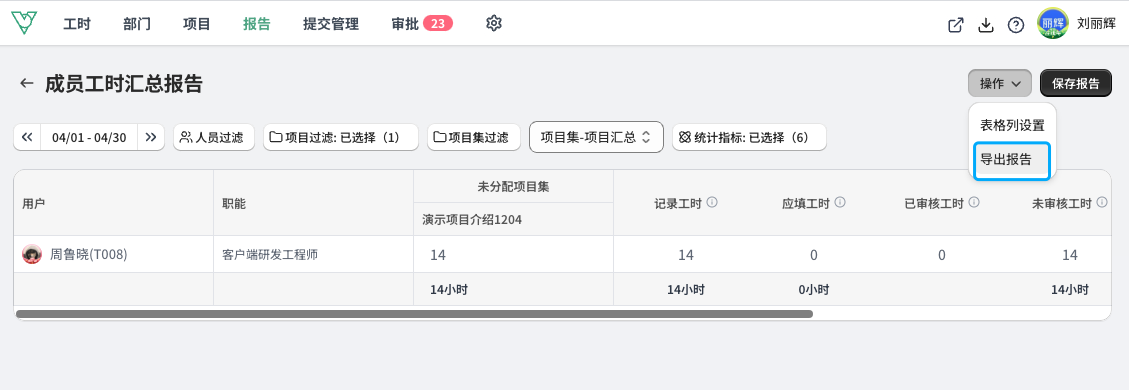Open the 操作 dropdown button

(1000, 83)
